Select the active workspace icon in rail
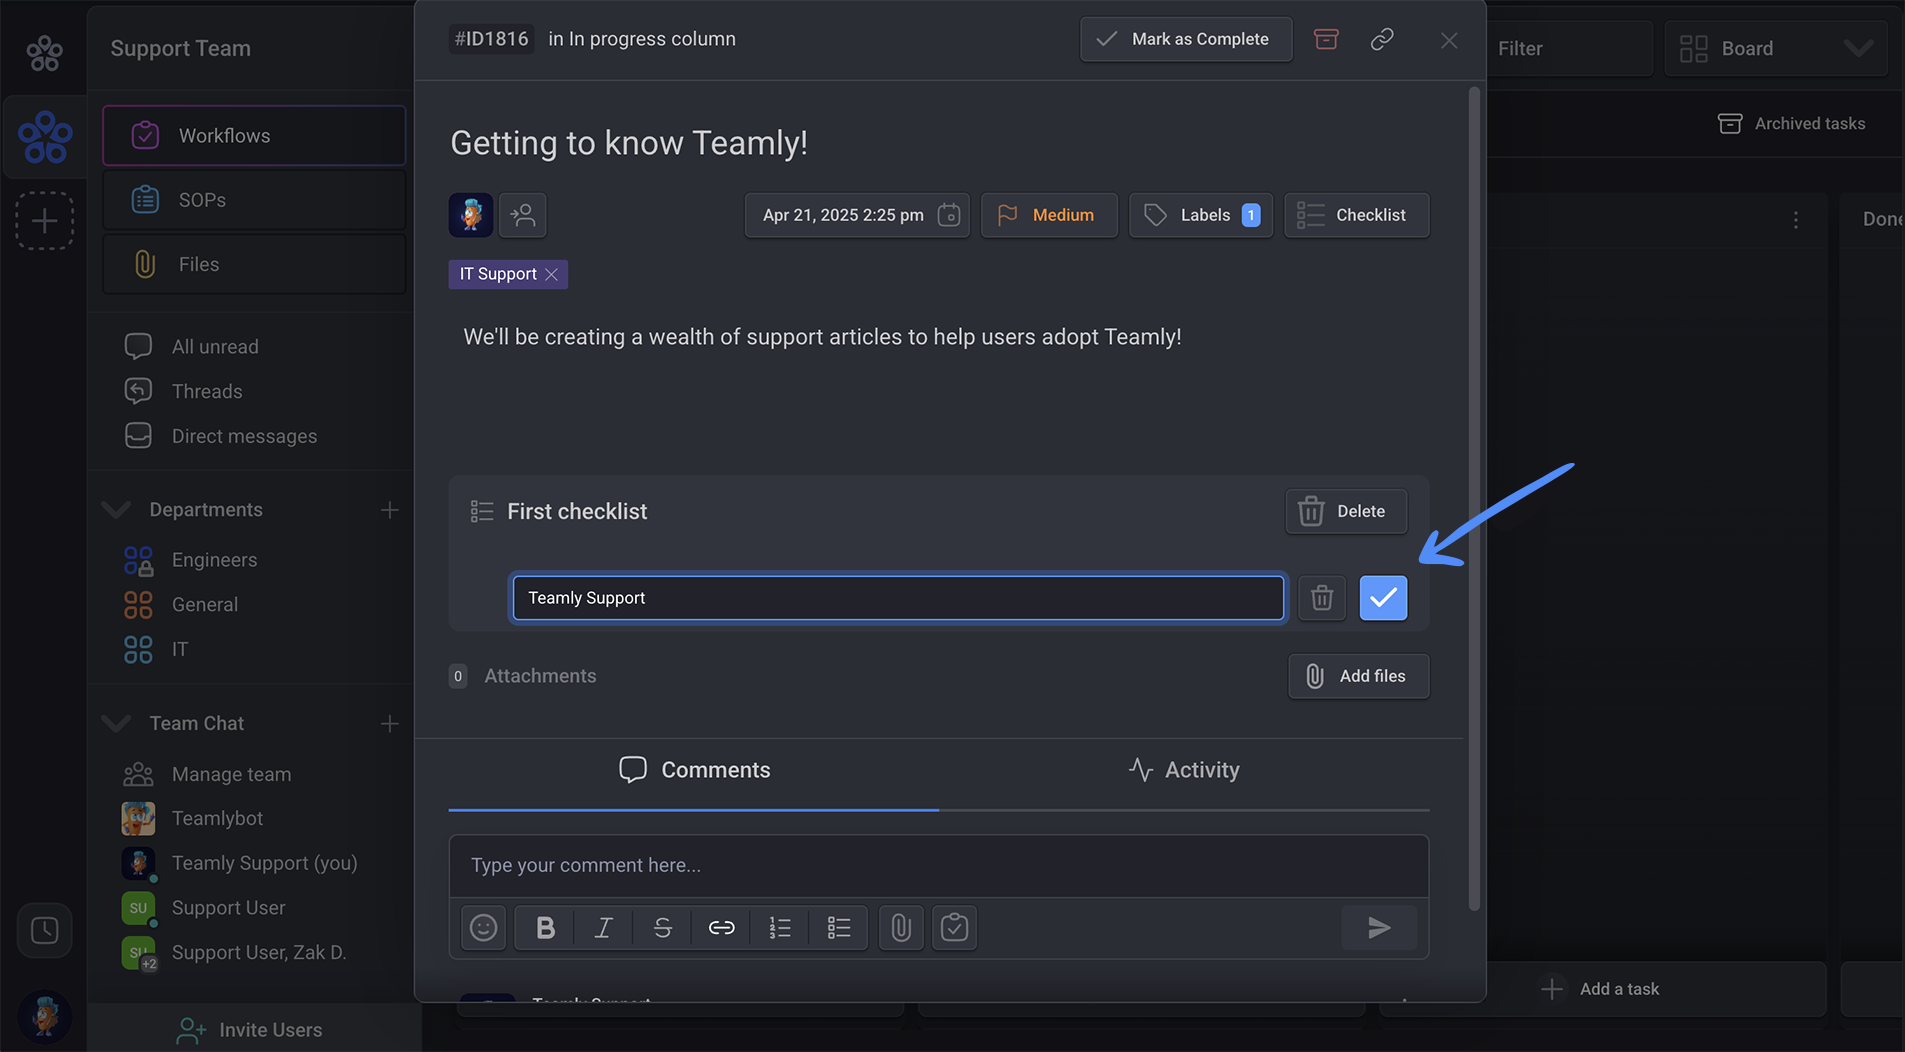This screenshot has height=1052, width=1905. (x=45, y=137)
